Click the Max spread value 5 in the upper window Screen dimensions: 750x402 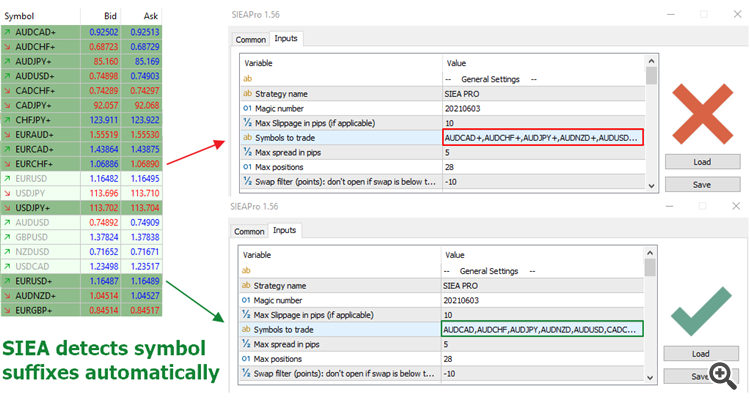click(x=447, y=153)
